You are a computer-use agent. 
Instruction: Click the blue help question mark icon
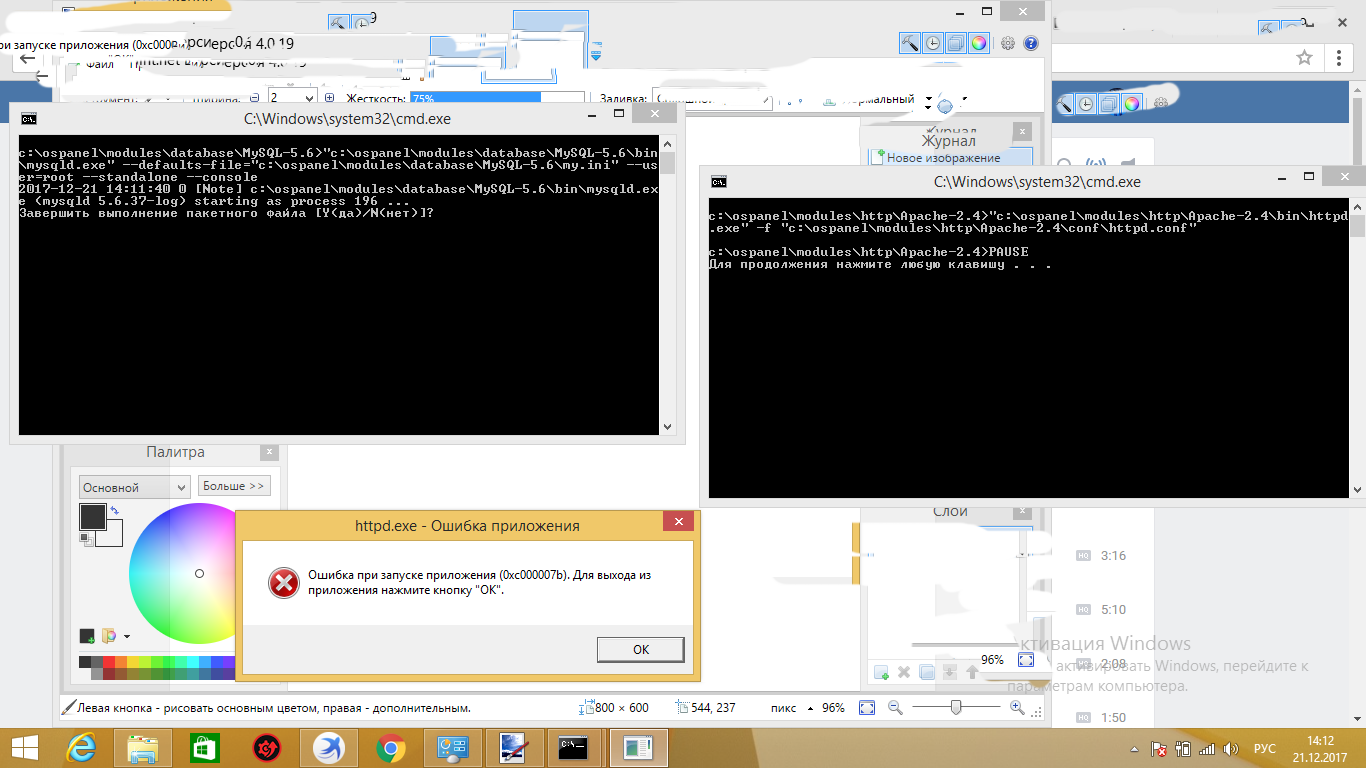pos(1031,43)
